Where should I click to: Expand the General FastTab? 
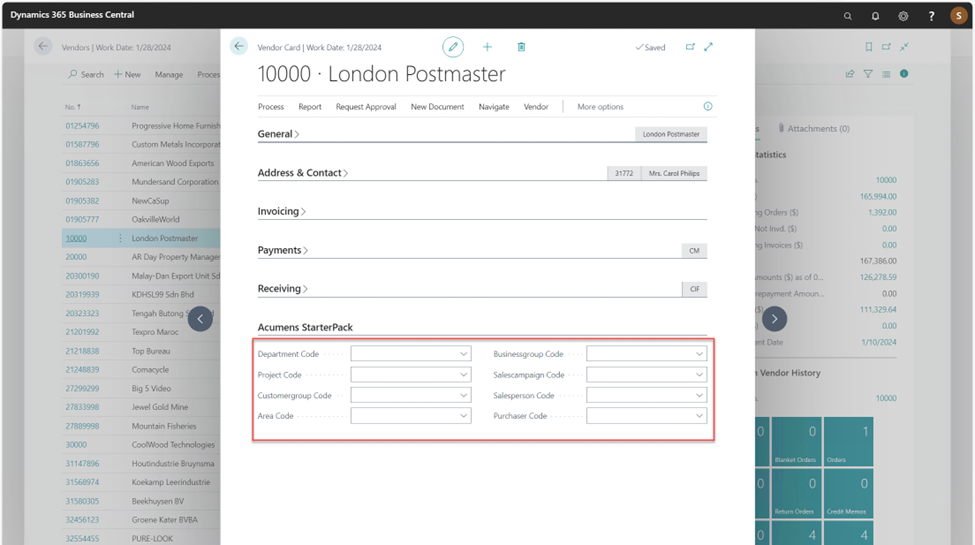click(278, 134)
